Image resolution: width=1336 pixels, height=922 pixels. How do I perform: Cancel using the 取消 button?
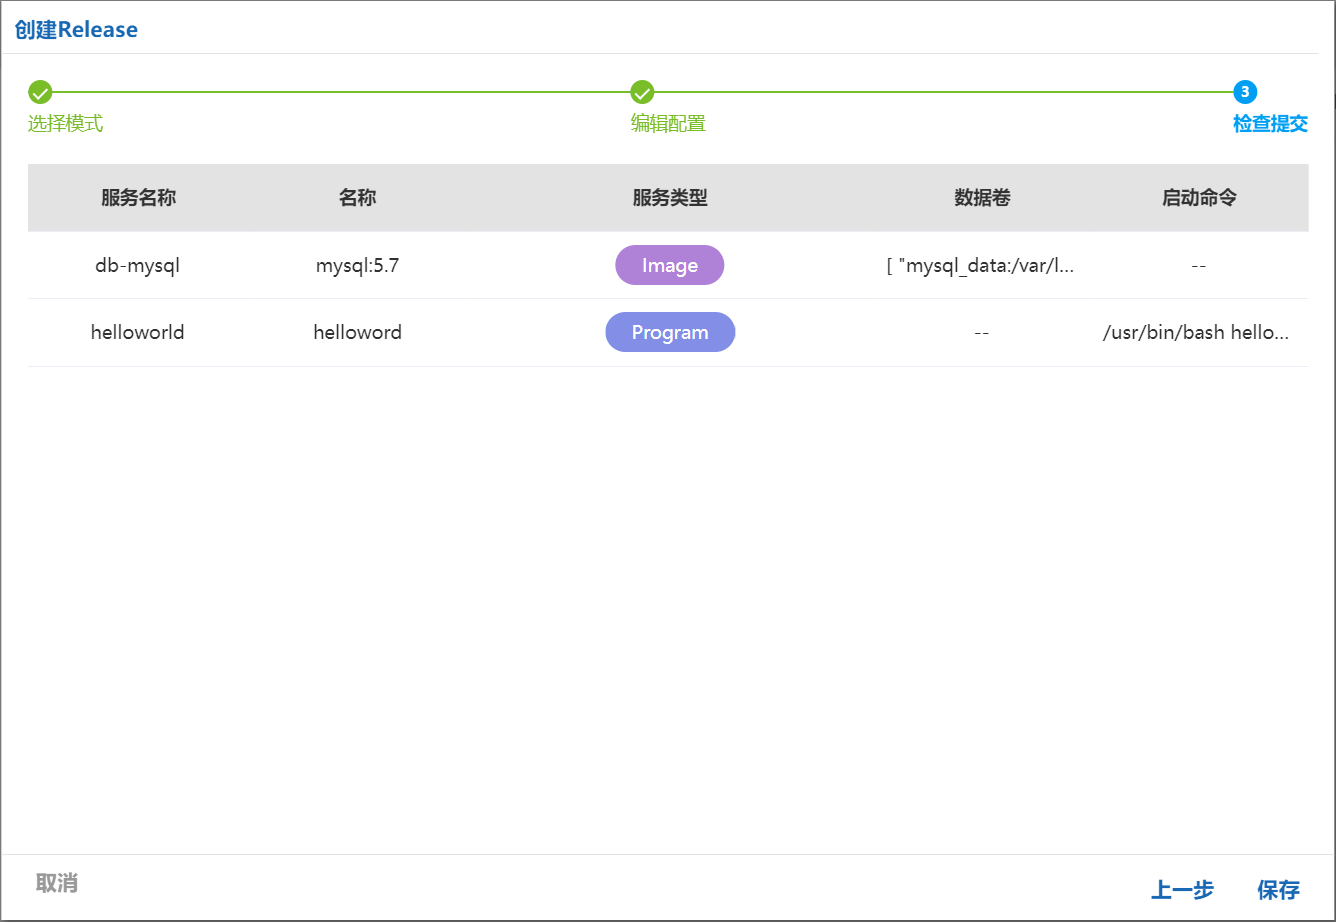click(x=57, y=883)
